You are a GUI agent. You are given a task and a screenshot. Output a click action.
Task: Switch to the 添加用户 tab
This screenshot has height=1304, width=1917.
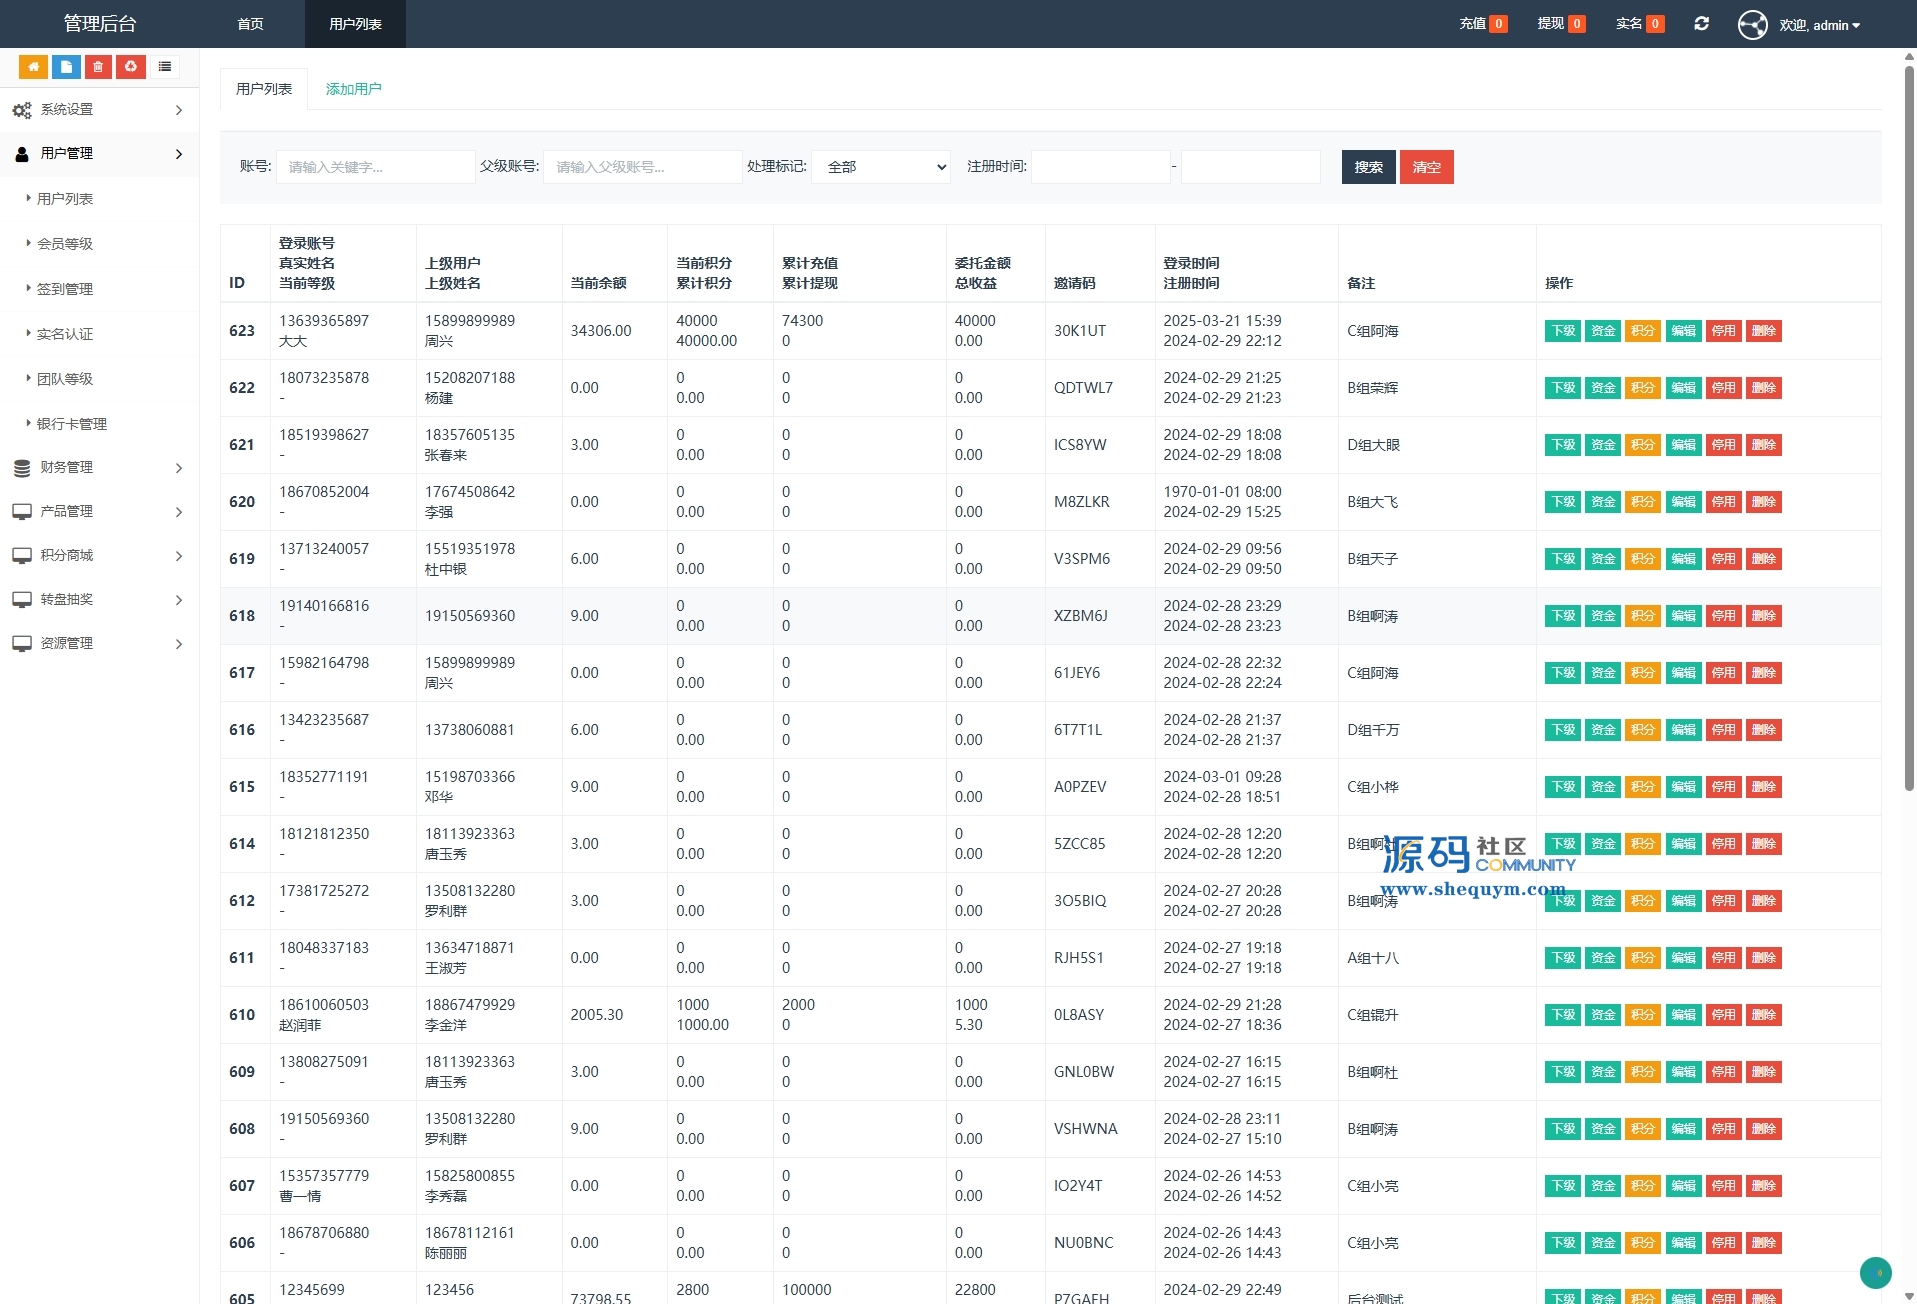tap(353, 89)
